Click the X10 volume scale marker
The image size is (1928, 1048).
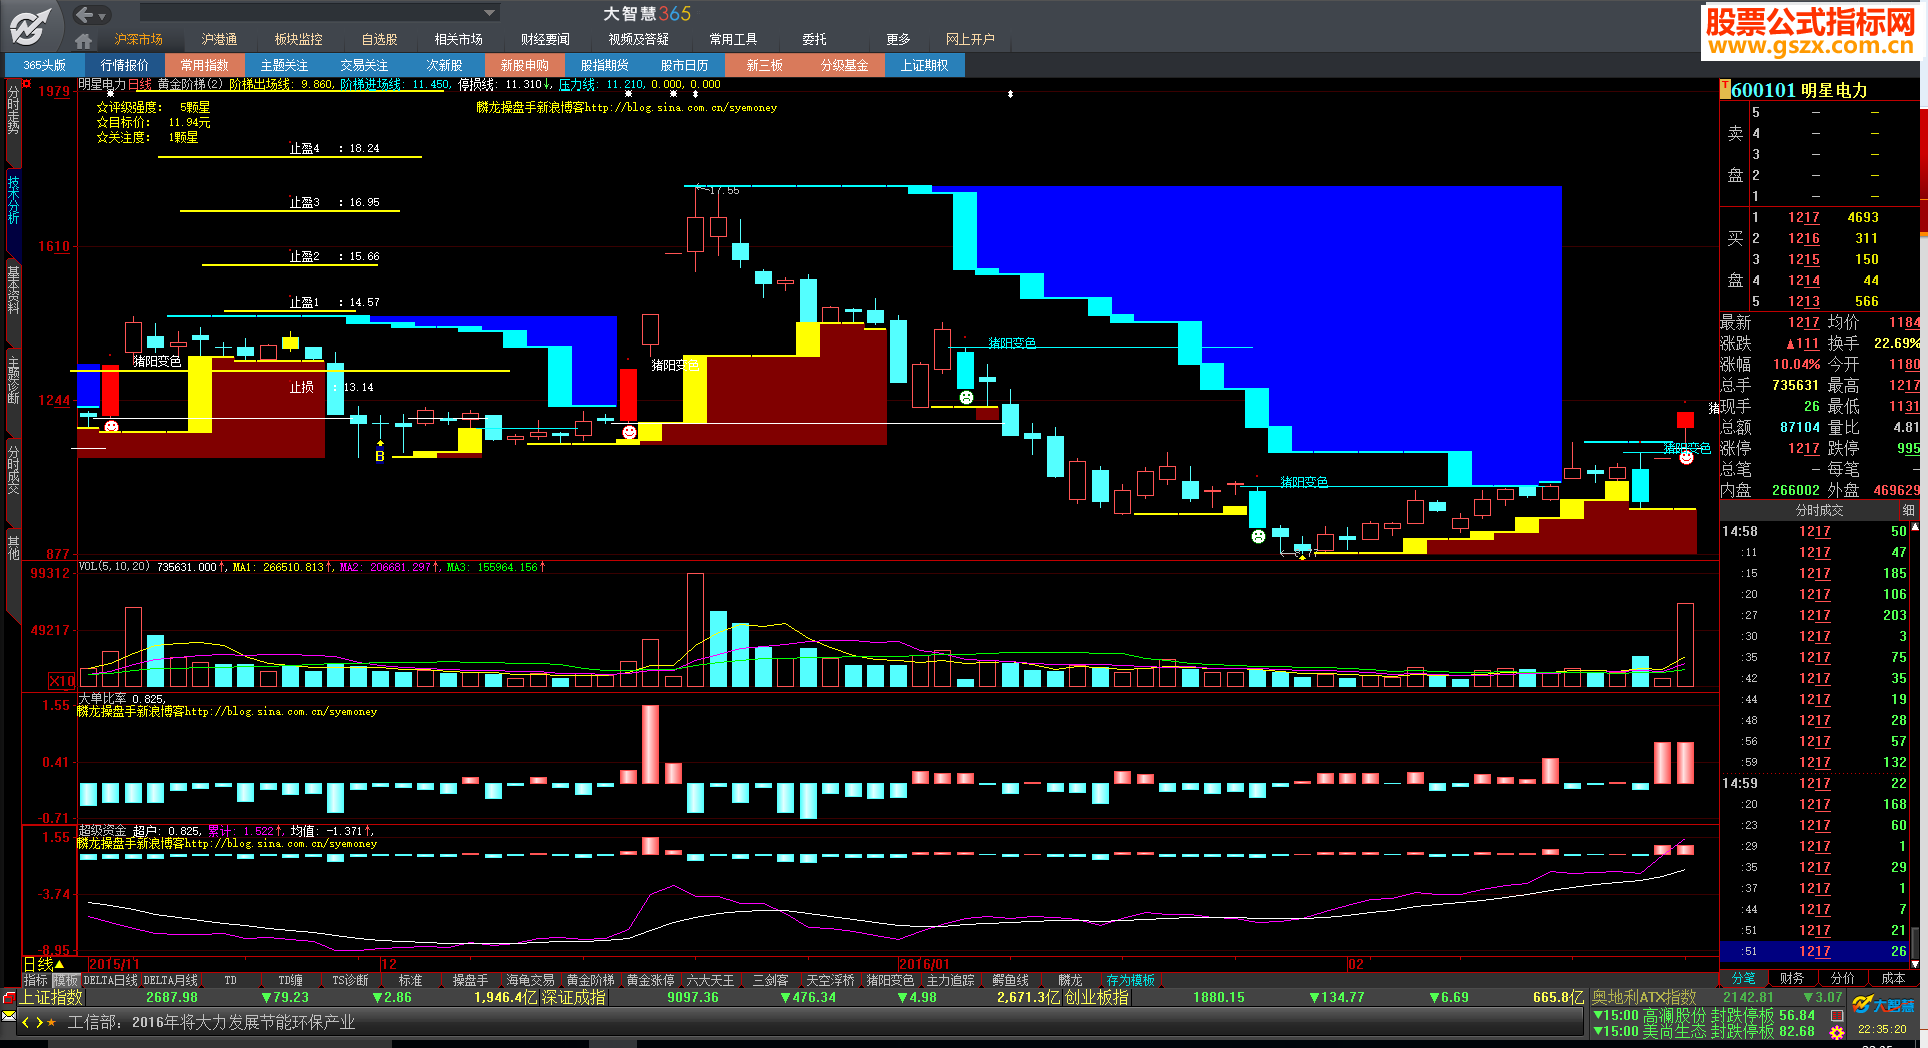[x=61, y=681]
